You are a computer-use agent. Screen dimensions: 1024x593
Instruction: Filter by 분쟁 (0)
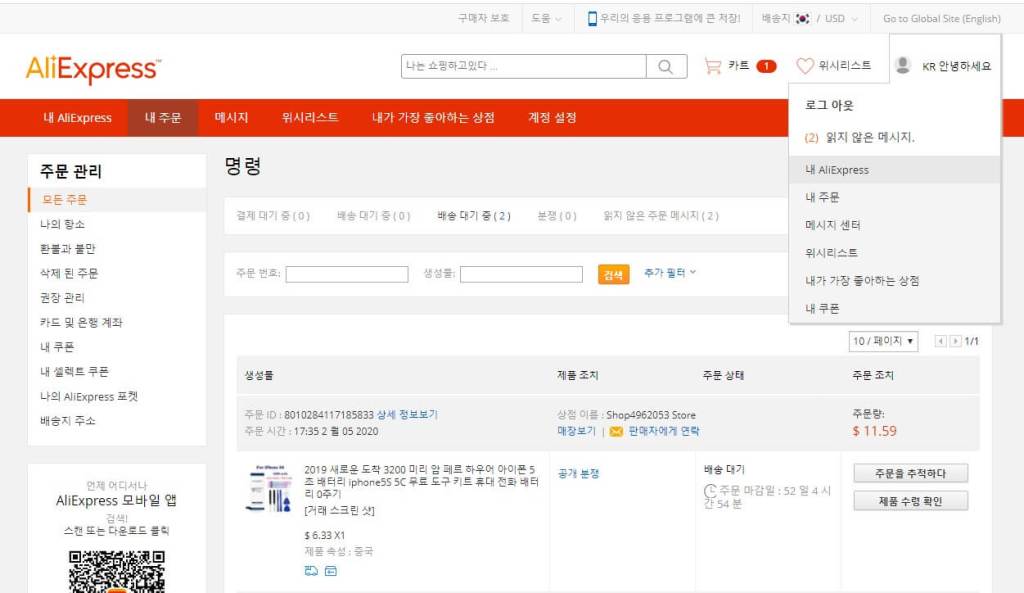[557, 216]
